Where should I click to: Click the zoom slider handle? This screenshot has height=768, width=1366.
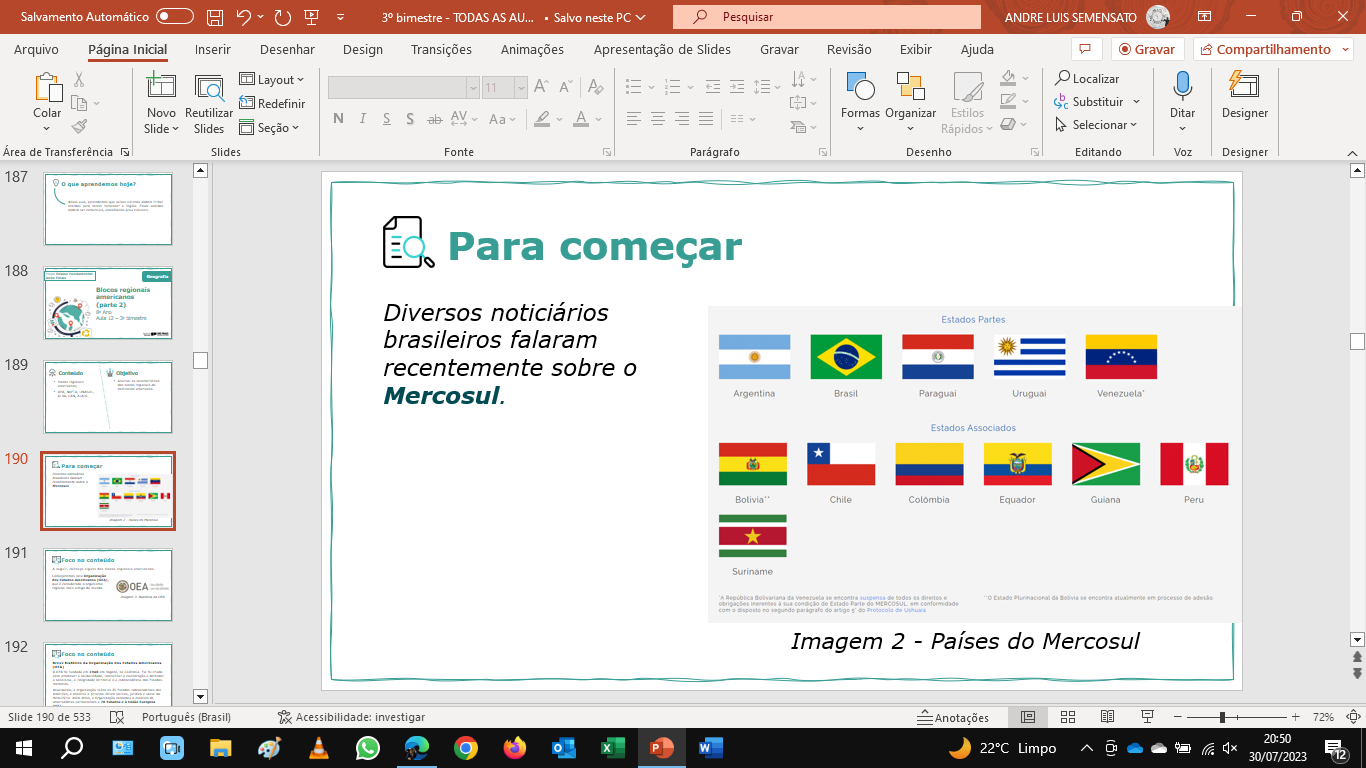click(1222, 717)
